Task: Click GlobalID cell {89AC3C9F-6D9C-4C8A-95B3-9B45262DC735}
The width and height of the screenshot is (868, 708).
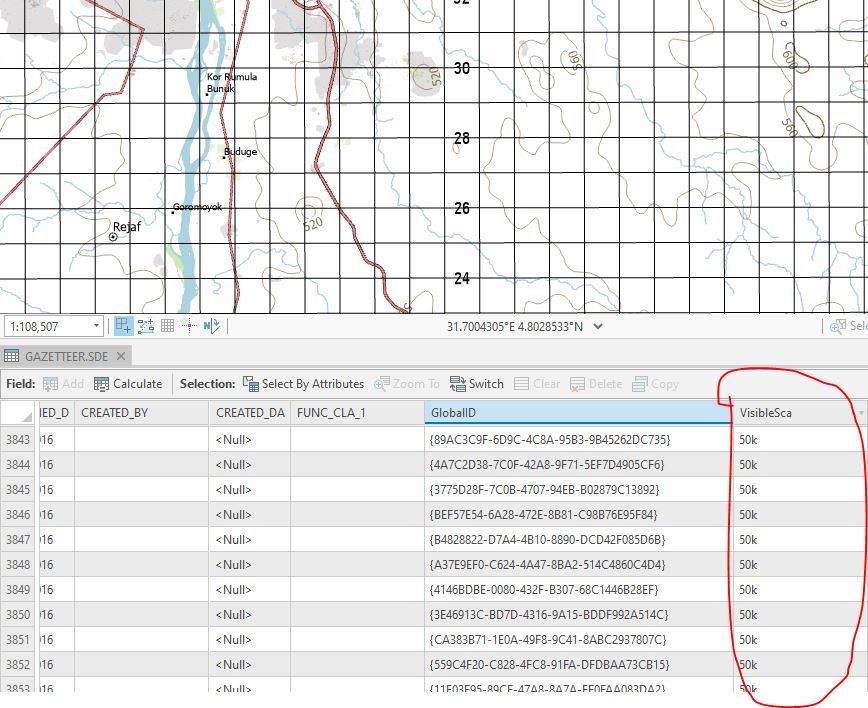Action: pos(578,440)
